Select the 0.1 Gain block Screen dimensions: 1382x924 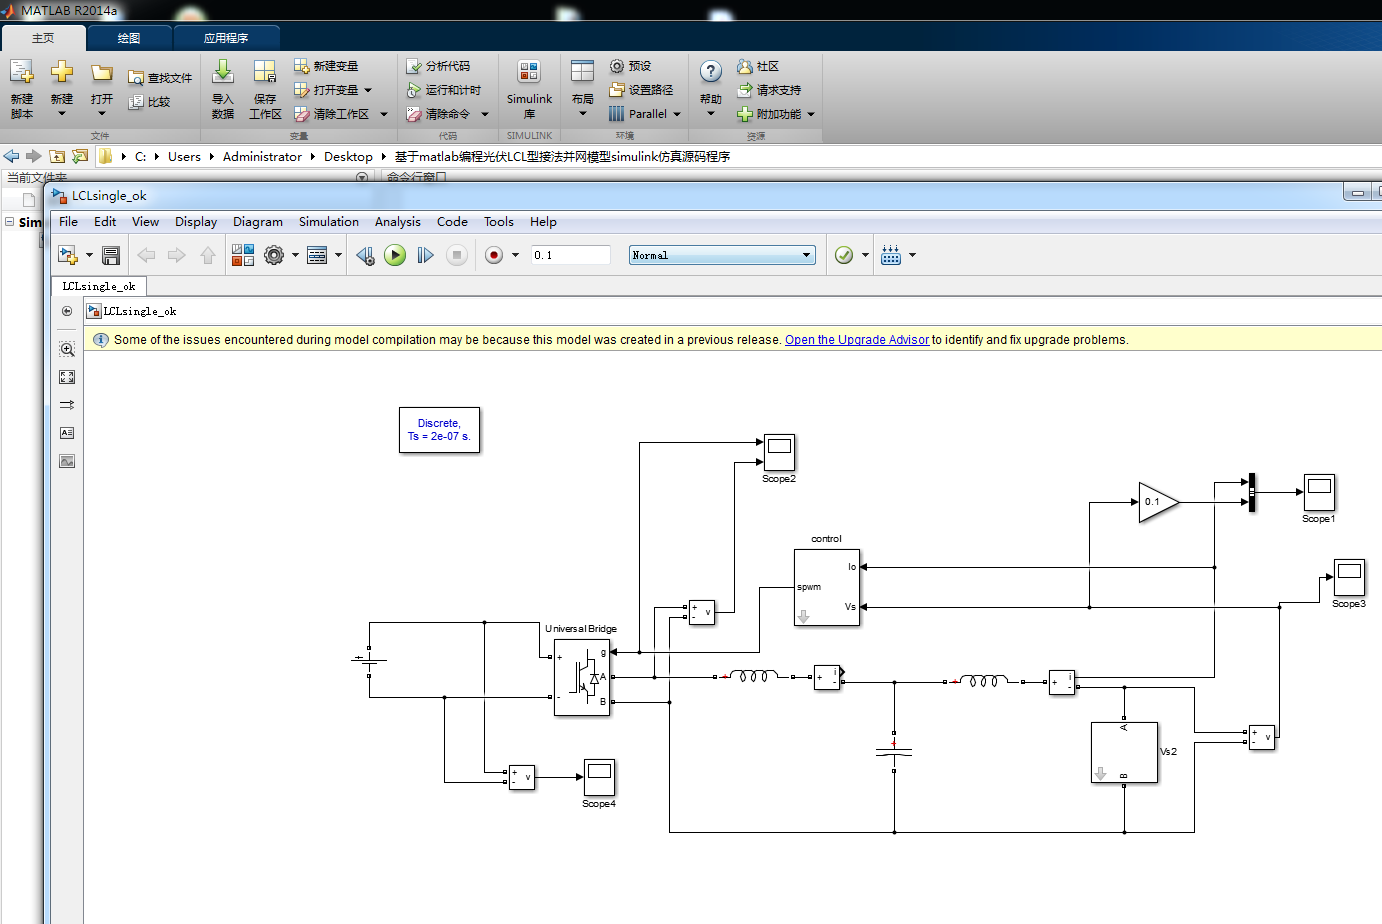(1158, 502)
